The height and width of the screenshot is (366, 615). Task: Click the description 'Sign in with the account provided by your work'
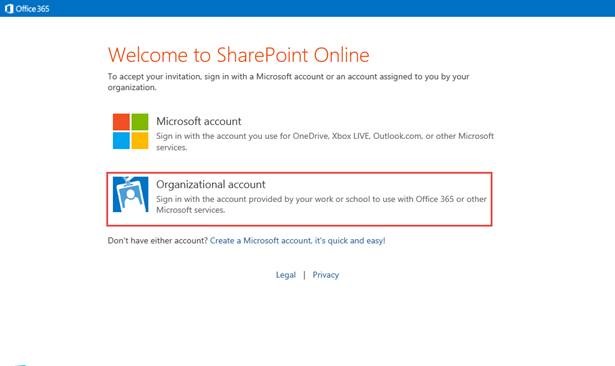click(x=321, y=204)
